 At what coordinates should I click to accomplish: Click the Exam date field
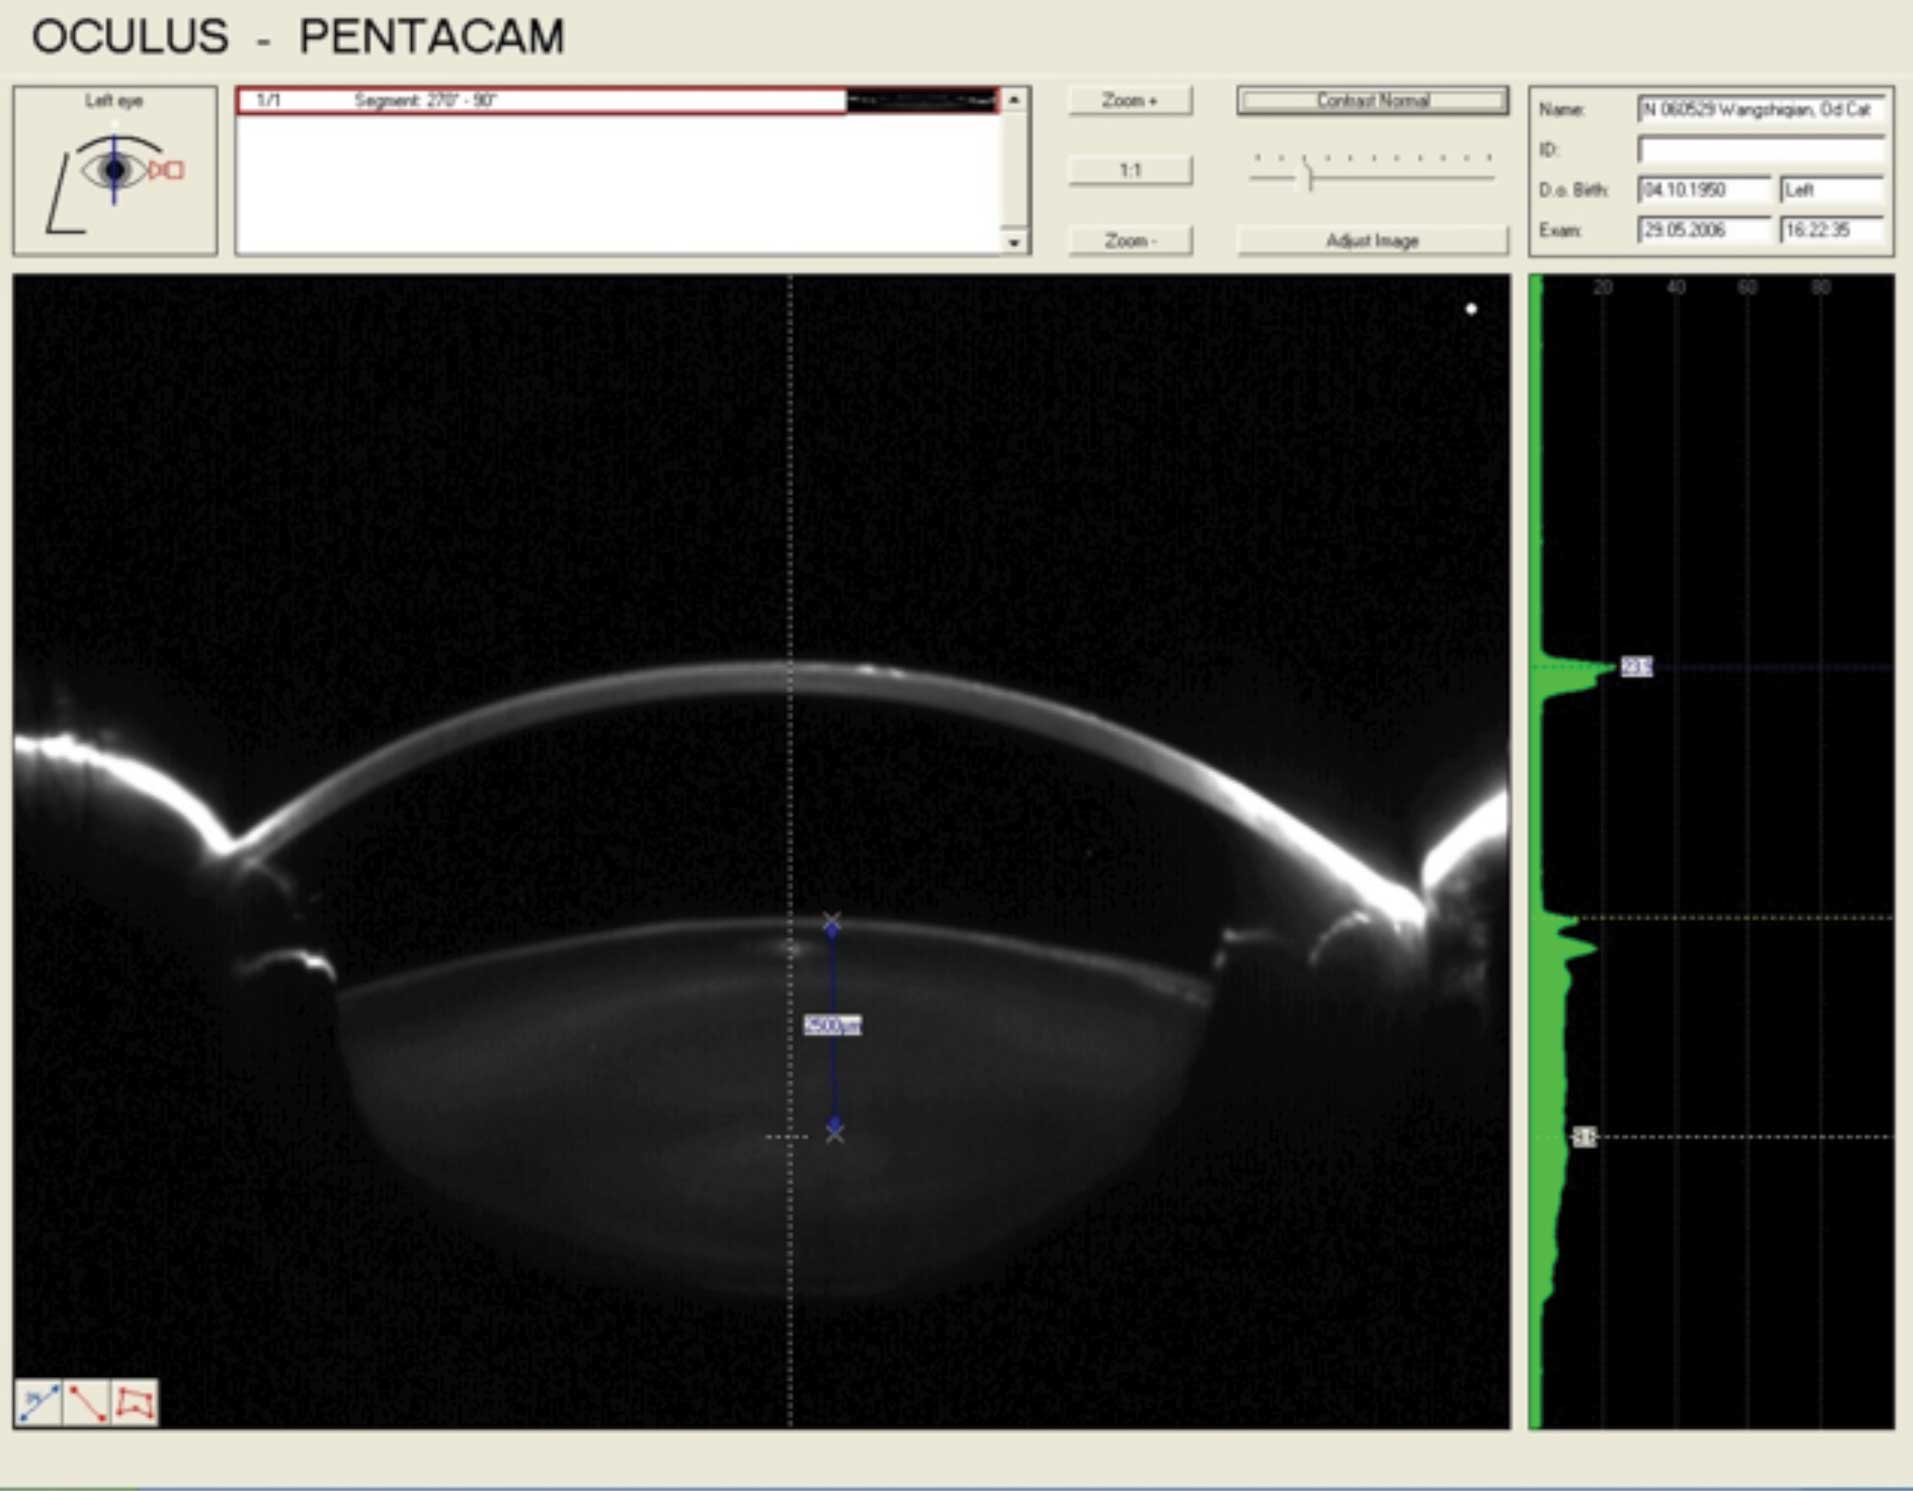coord(1703,230)
